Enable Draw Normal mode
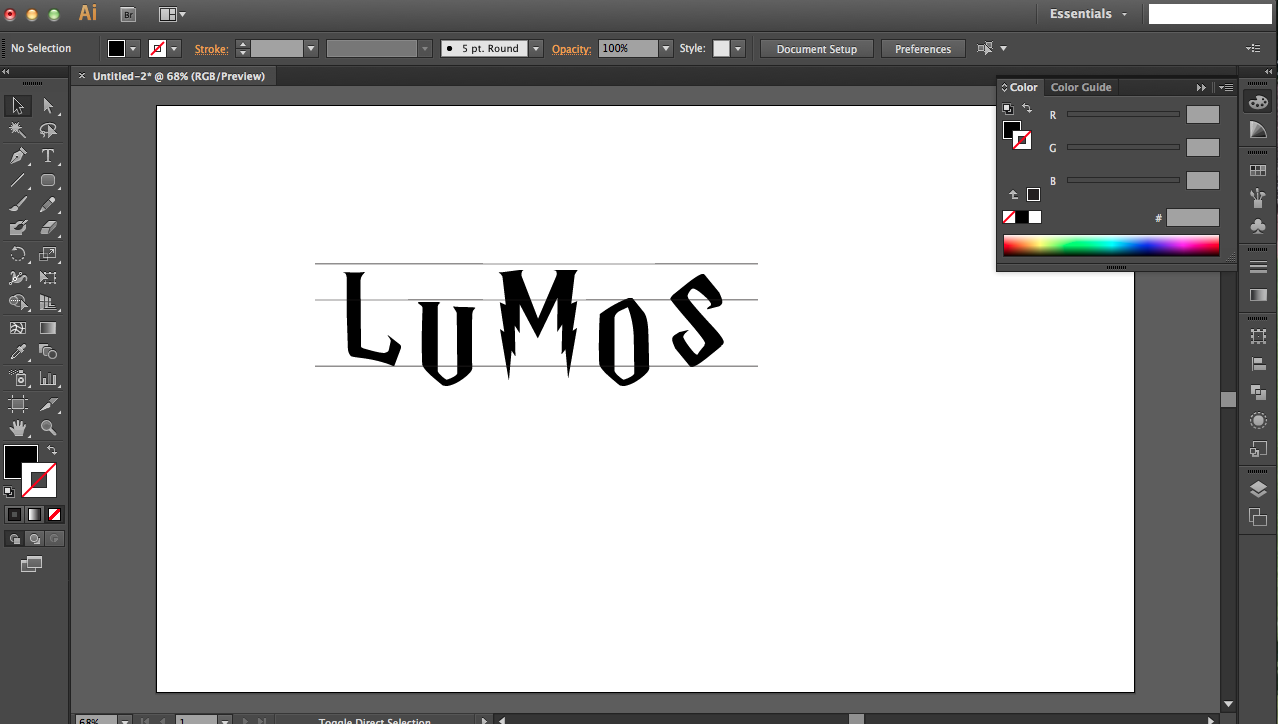 pos(14,539)
